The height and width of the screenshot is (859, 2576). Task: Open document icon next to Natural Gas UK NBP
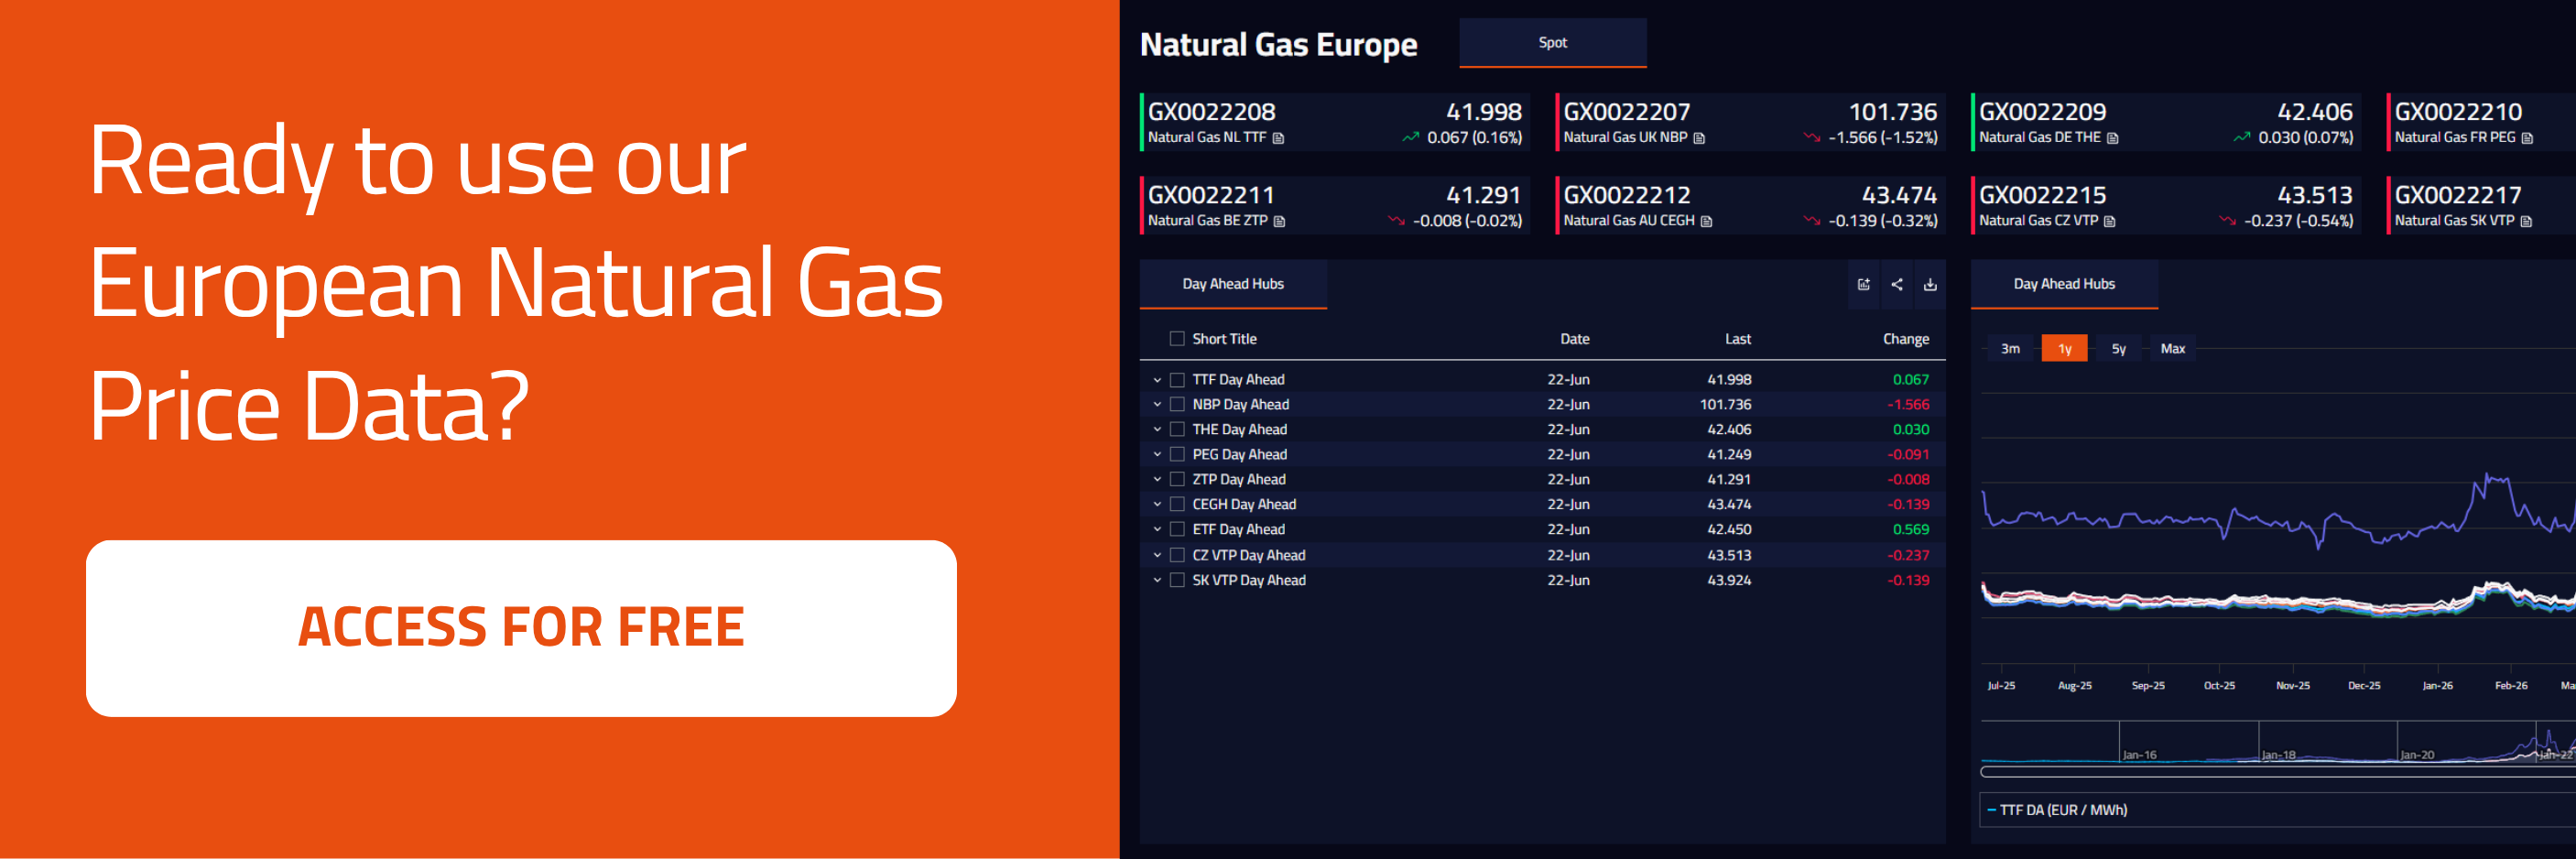[1699, 138]
